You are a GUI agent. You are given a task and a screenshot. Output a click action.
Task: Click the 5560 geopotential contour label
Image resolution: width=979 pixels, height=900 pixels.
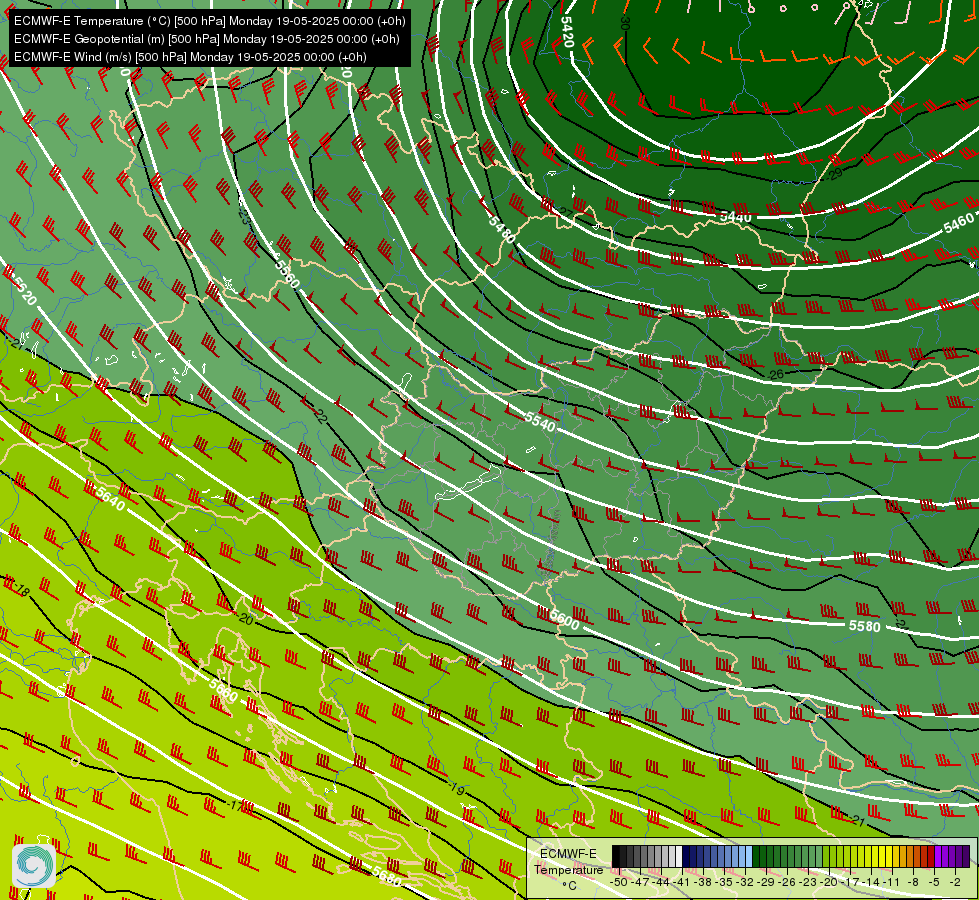pyautogui.click(x=287, y=274)
